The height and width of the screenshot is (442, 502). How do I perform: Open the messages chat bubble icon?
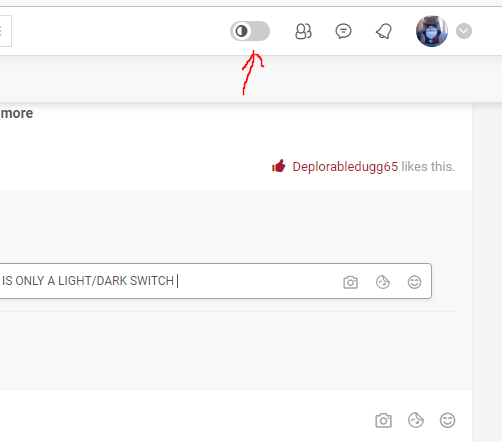point(343,31)
